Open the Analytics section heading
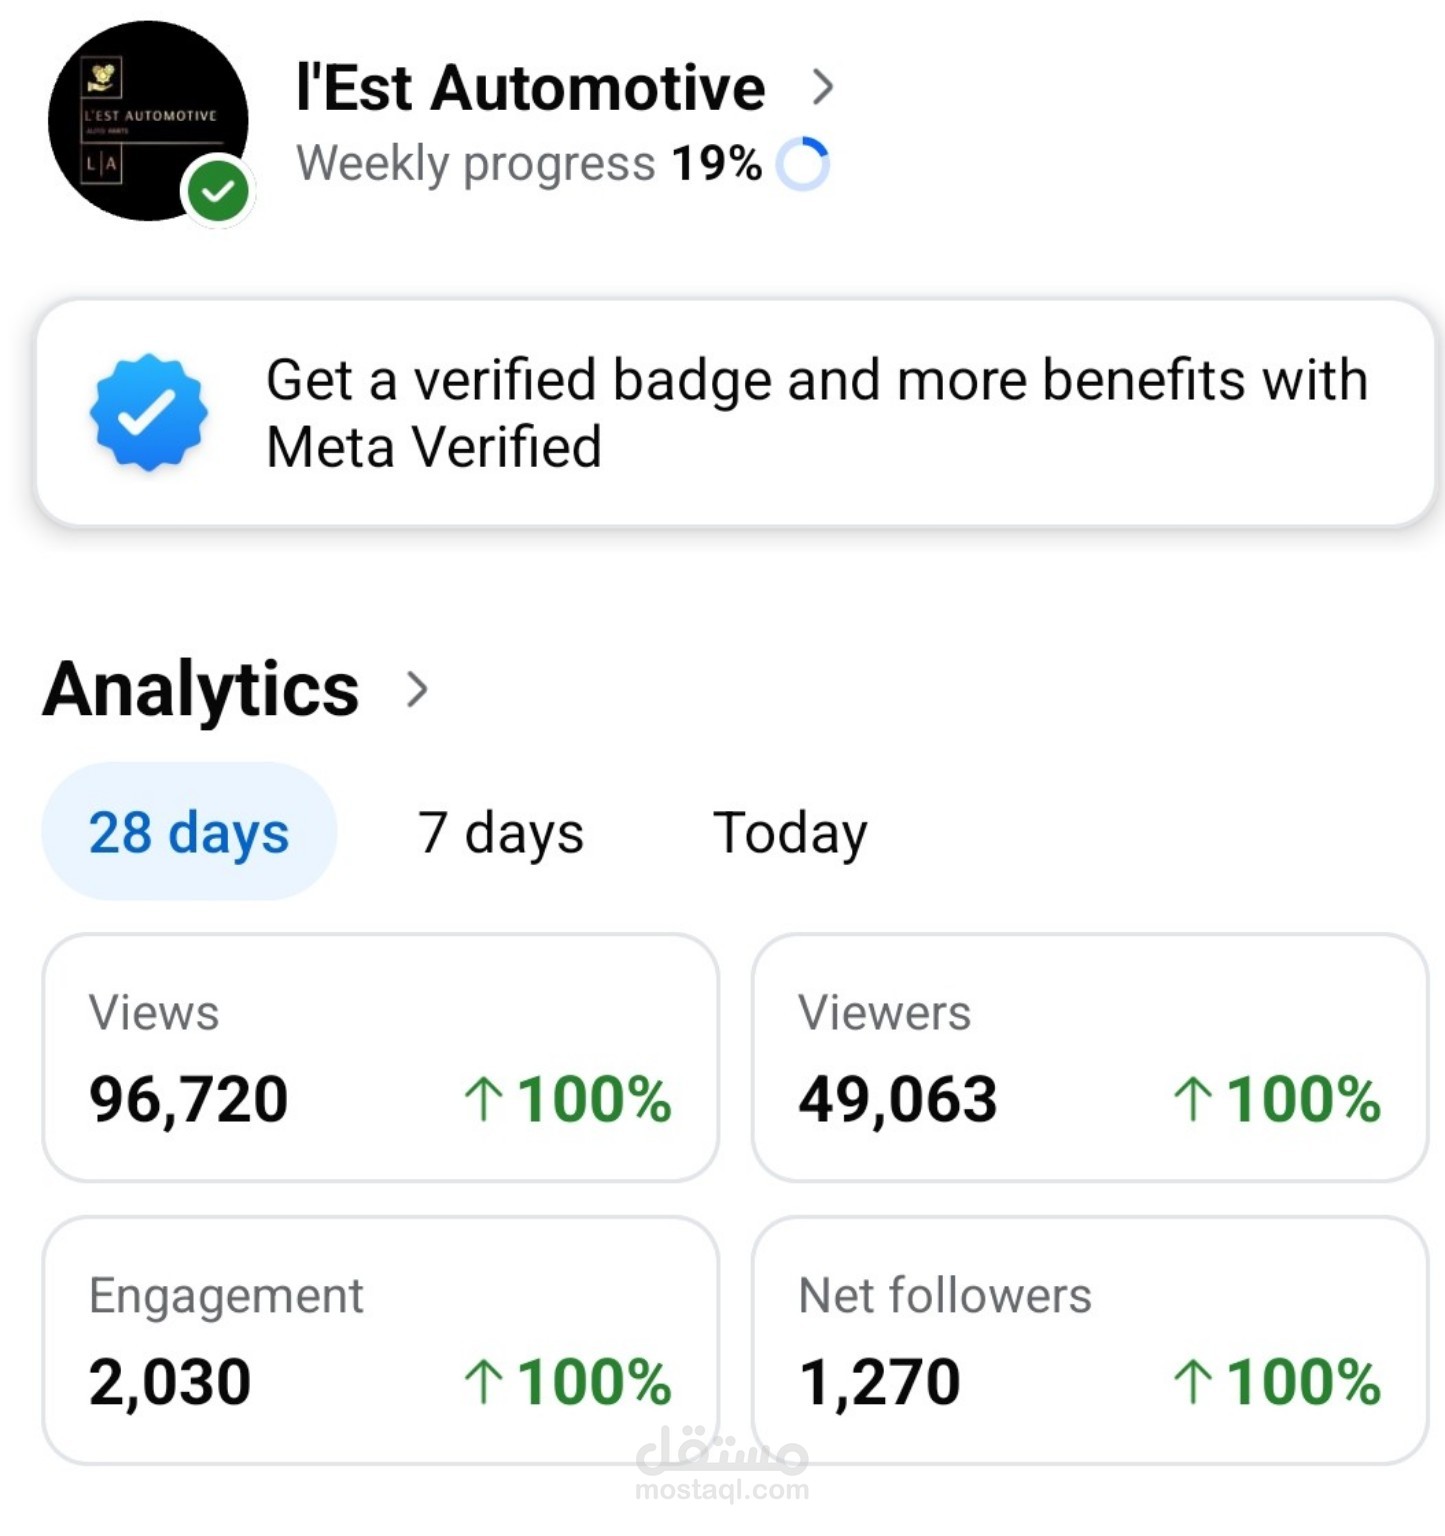1445x1536 pixels. [201, 690]
